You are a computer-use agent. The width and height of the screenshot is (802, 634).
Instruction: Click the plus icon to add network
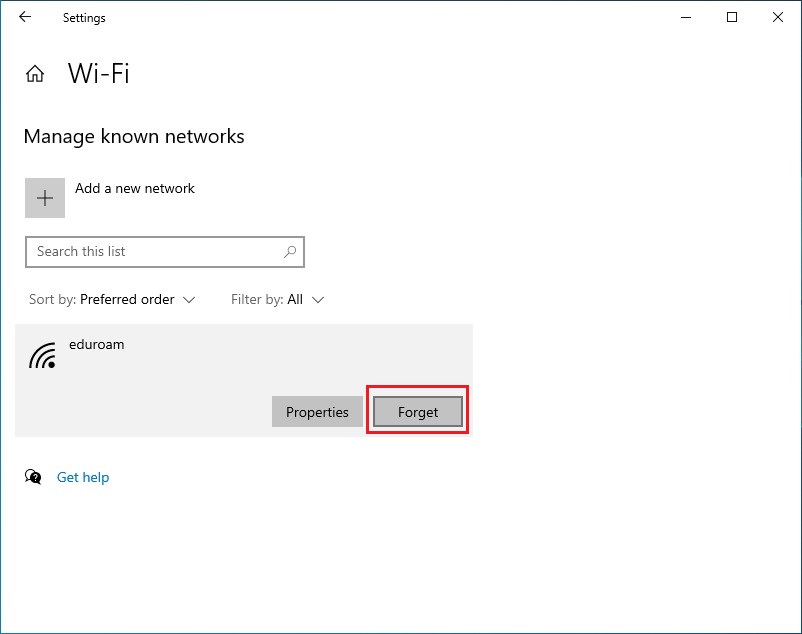(x=45, y=198)
